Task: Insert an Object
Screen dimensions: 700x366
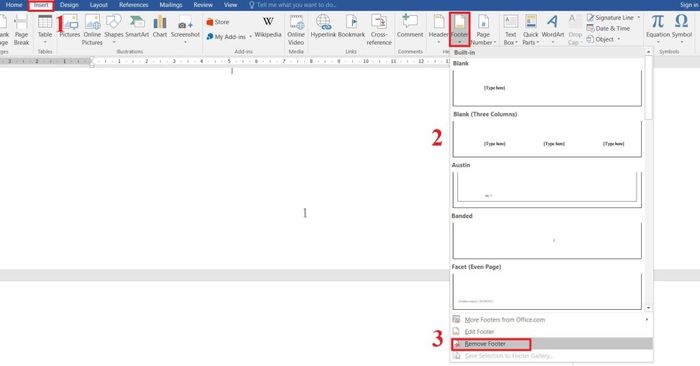Action: [600, 39]
